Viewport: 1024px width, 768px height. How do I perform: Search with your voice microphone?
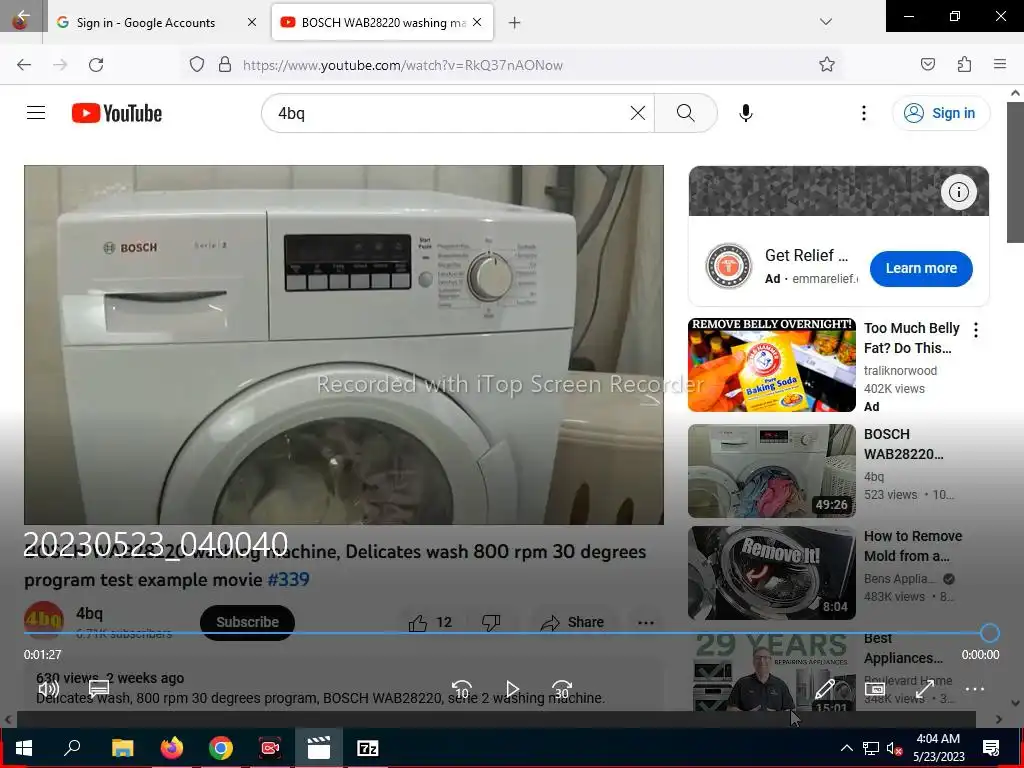(x=746, y=113)
